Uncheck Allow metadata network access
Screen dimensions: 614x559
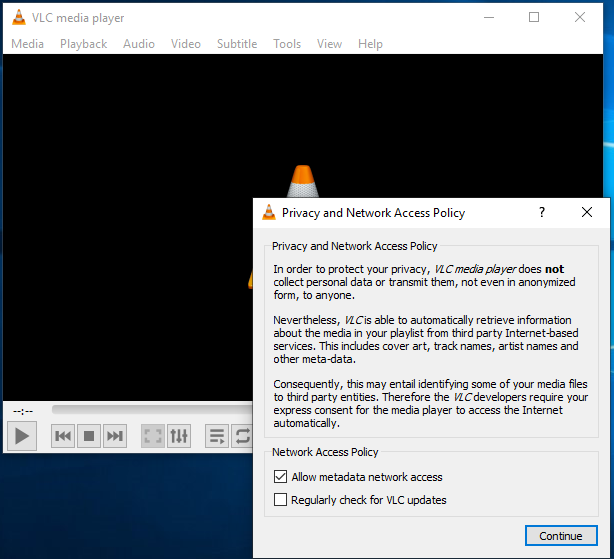280,477
